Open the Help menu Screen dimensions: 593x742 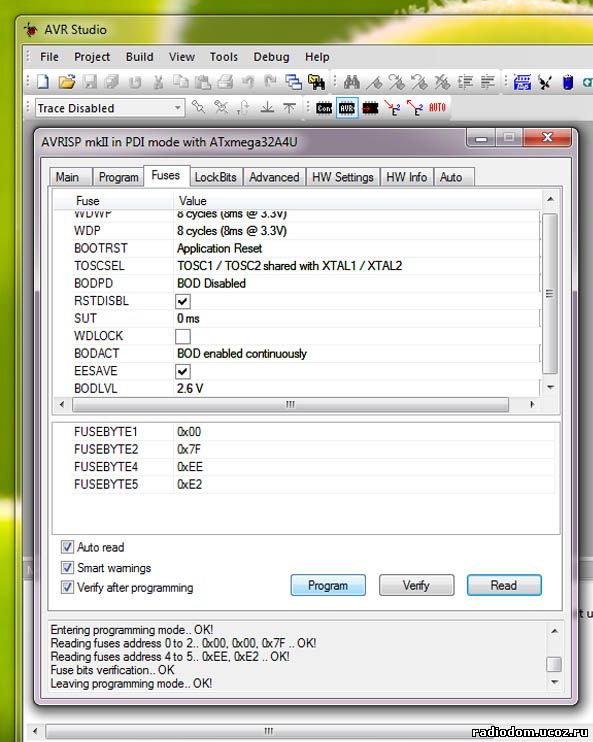point(317,57)
